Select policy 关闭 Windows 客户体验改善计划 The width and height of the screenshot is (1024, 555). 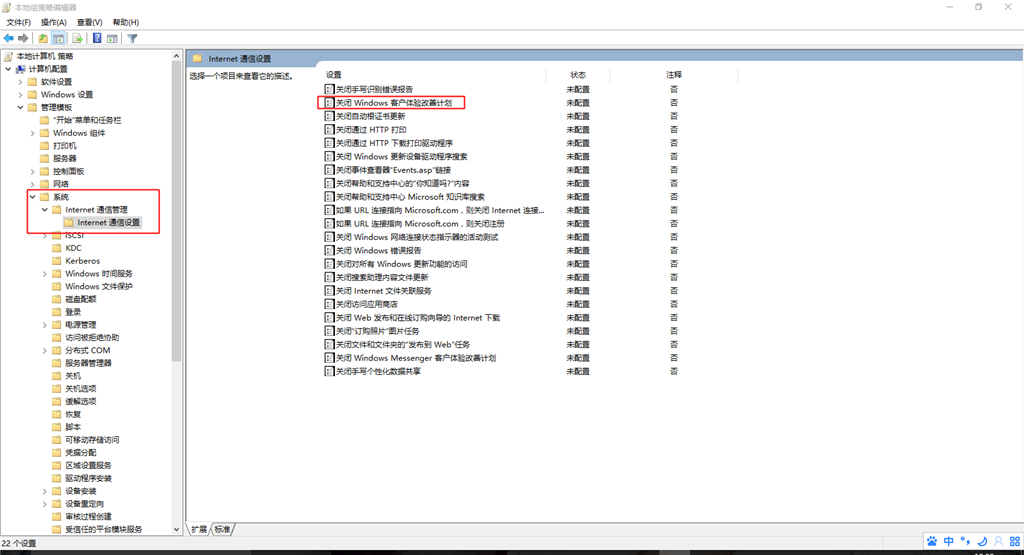point(394,103)
